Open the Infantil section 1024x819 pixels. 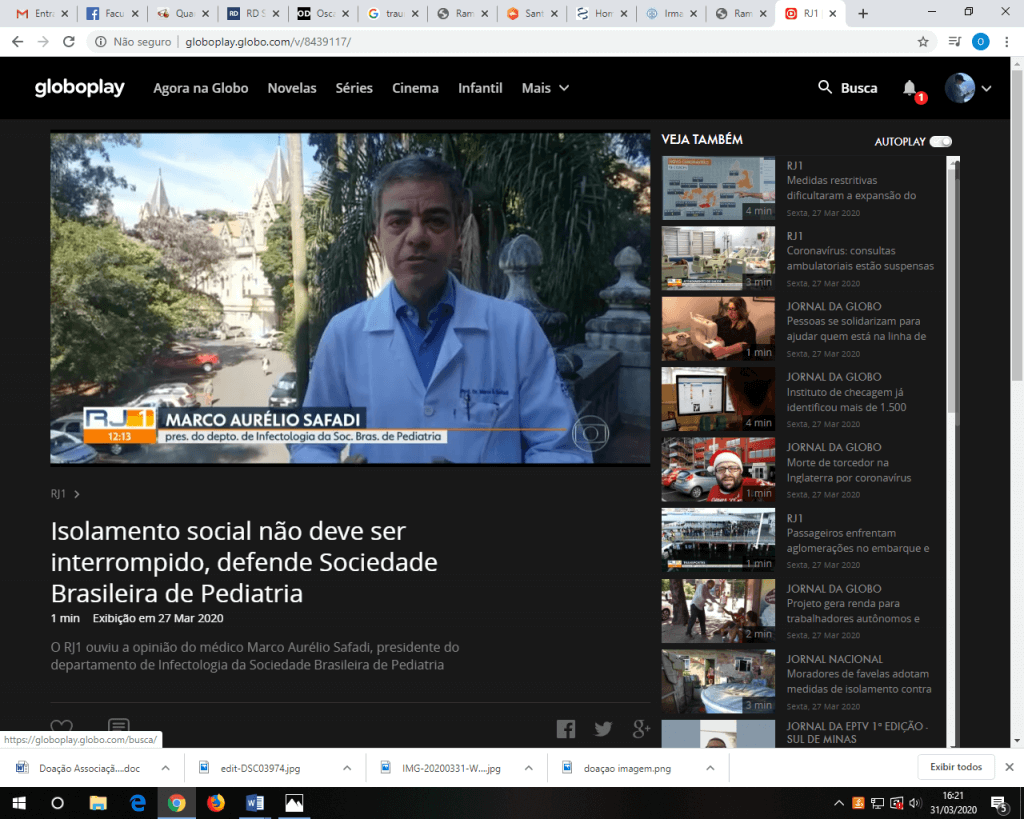point(480,88)
